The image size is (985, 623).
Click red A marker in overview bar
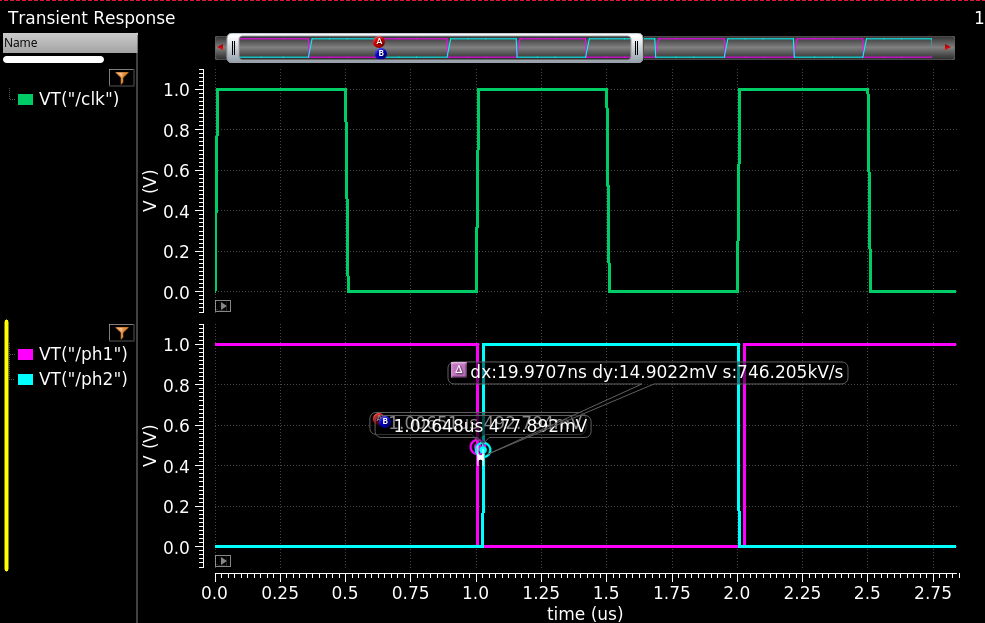coord(379,42)
